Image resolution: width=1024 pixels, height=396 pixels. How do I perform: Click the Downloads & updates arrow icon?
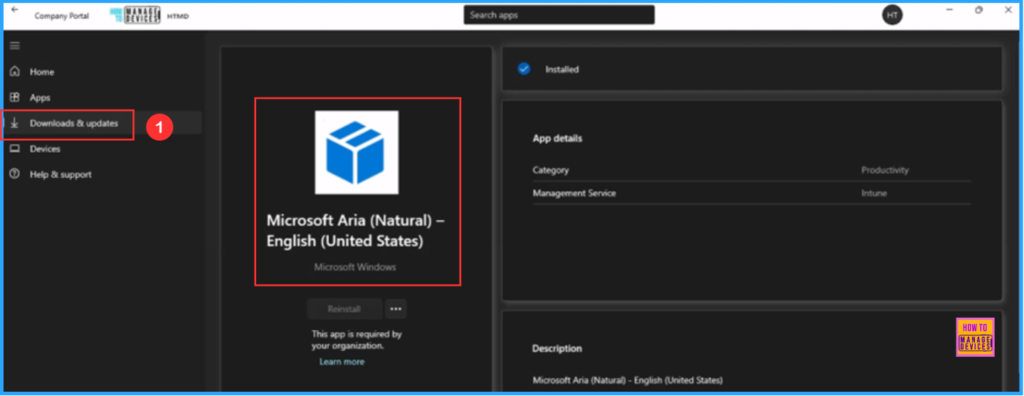pyautogui.click(x=14, y=124)
